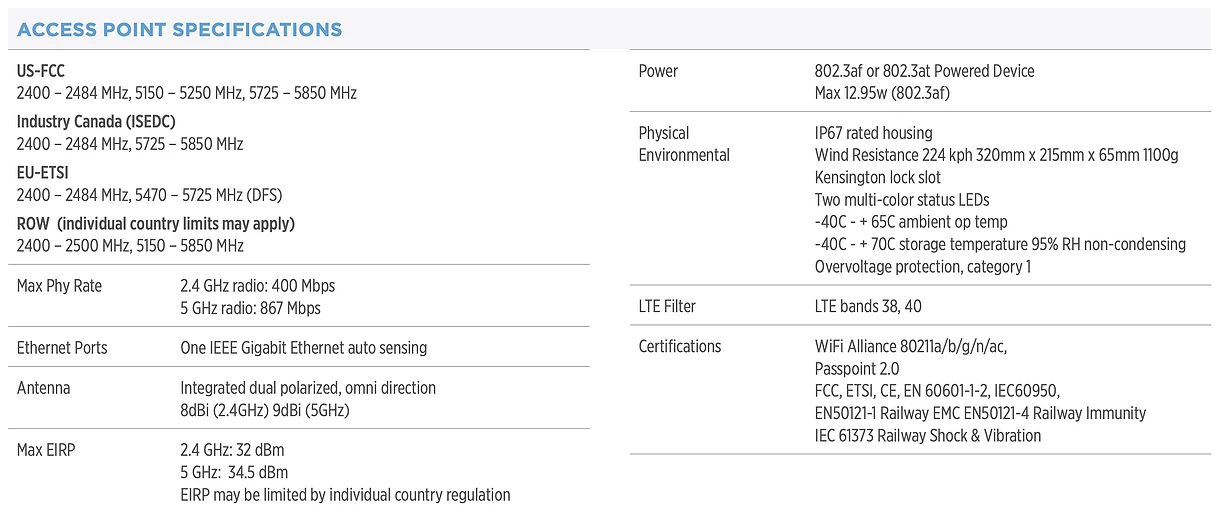This screenshot has width=1220, height=516.
Task: Click the EU-ETSI region label
Action: [43, 173]
